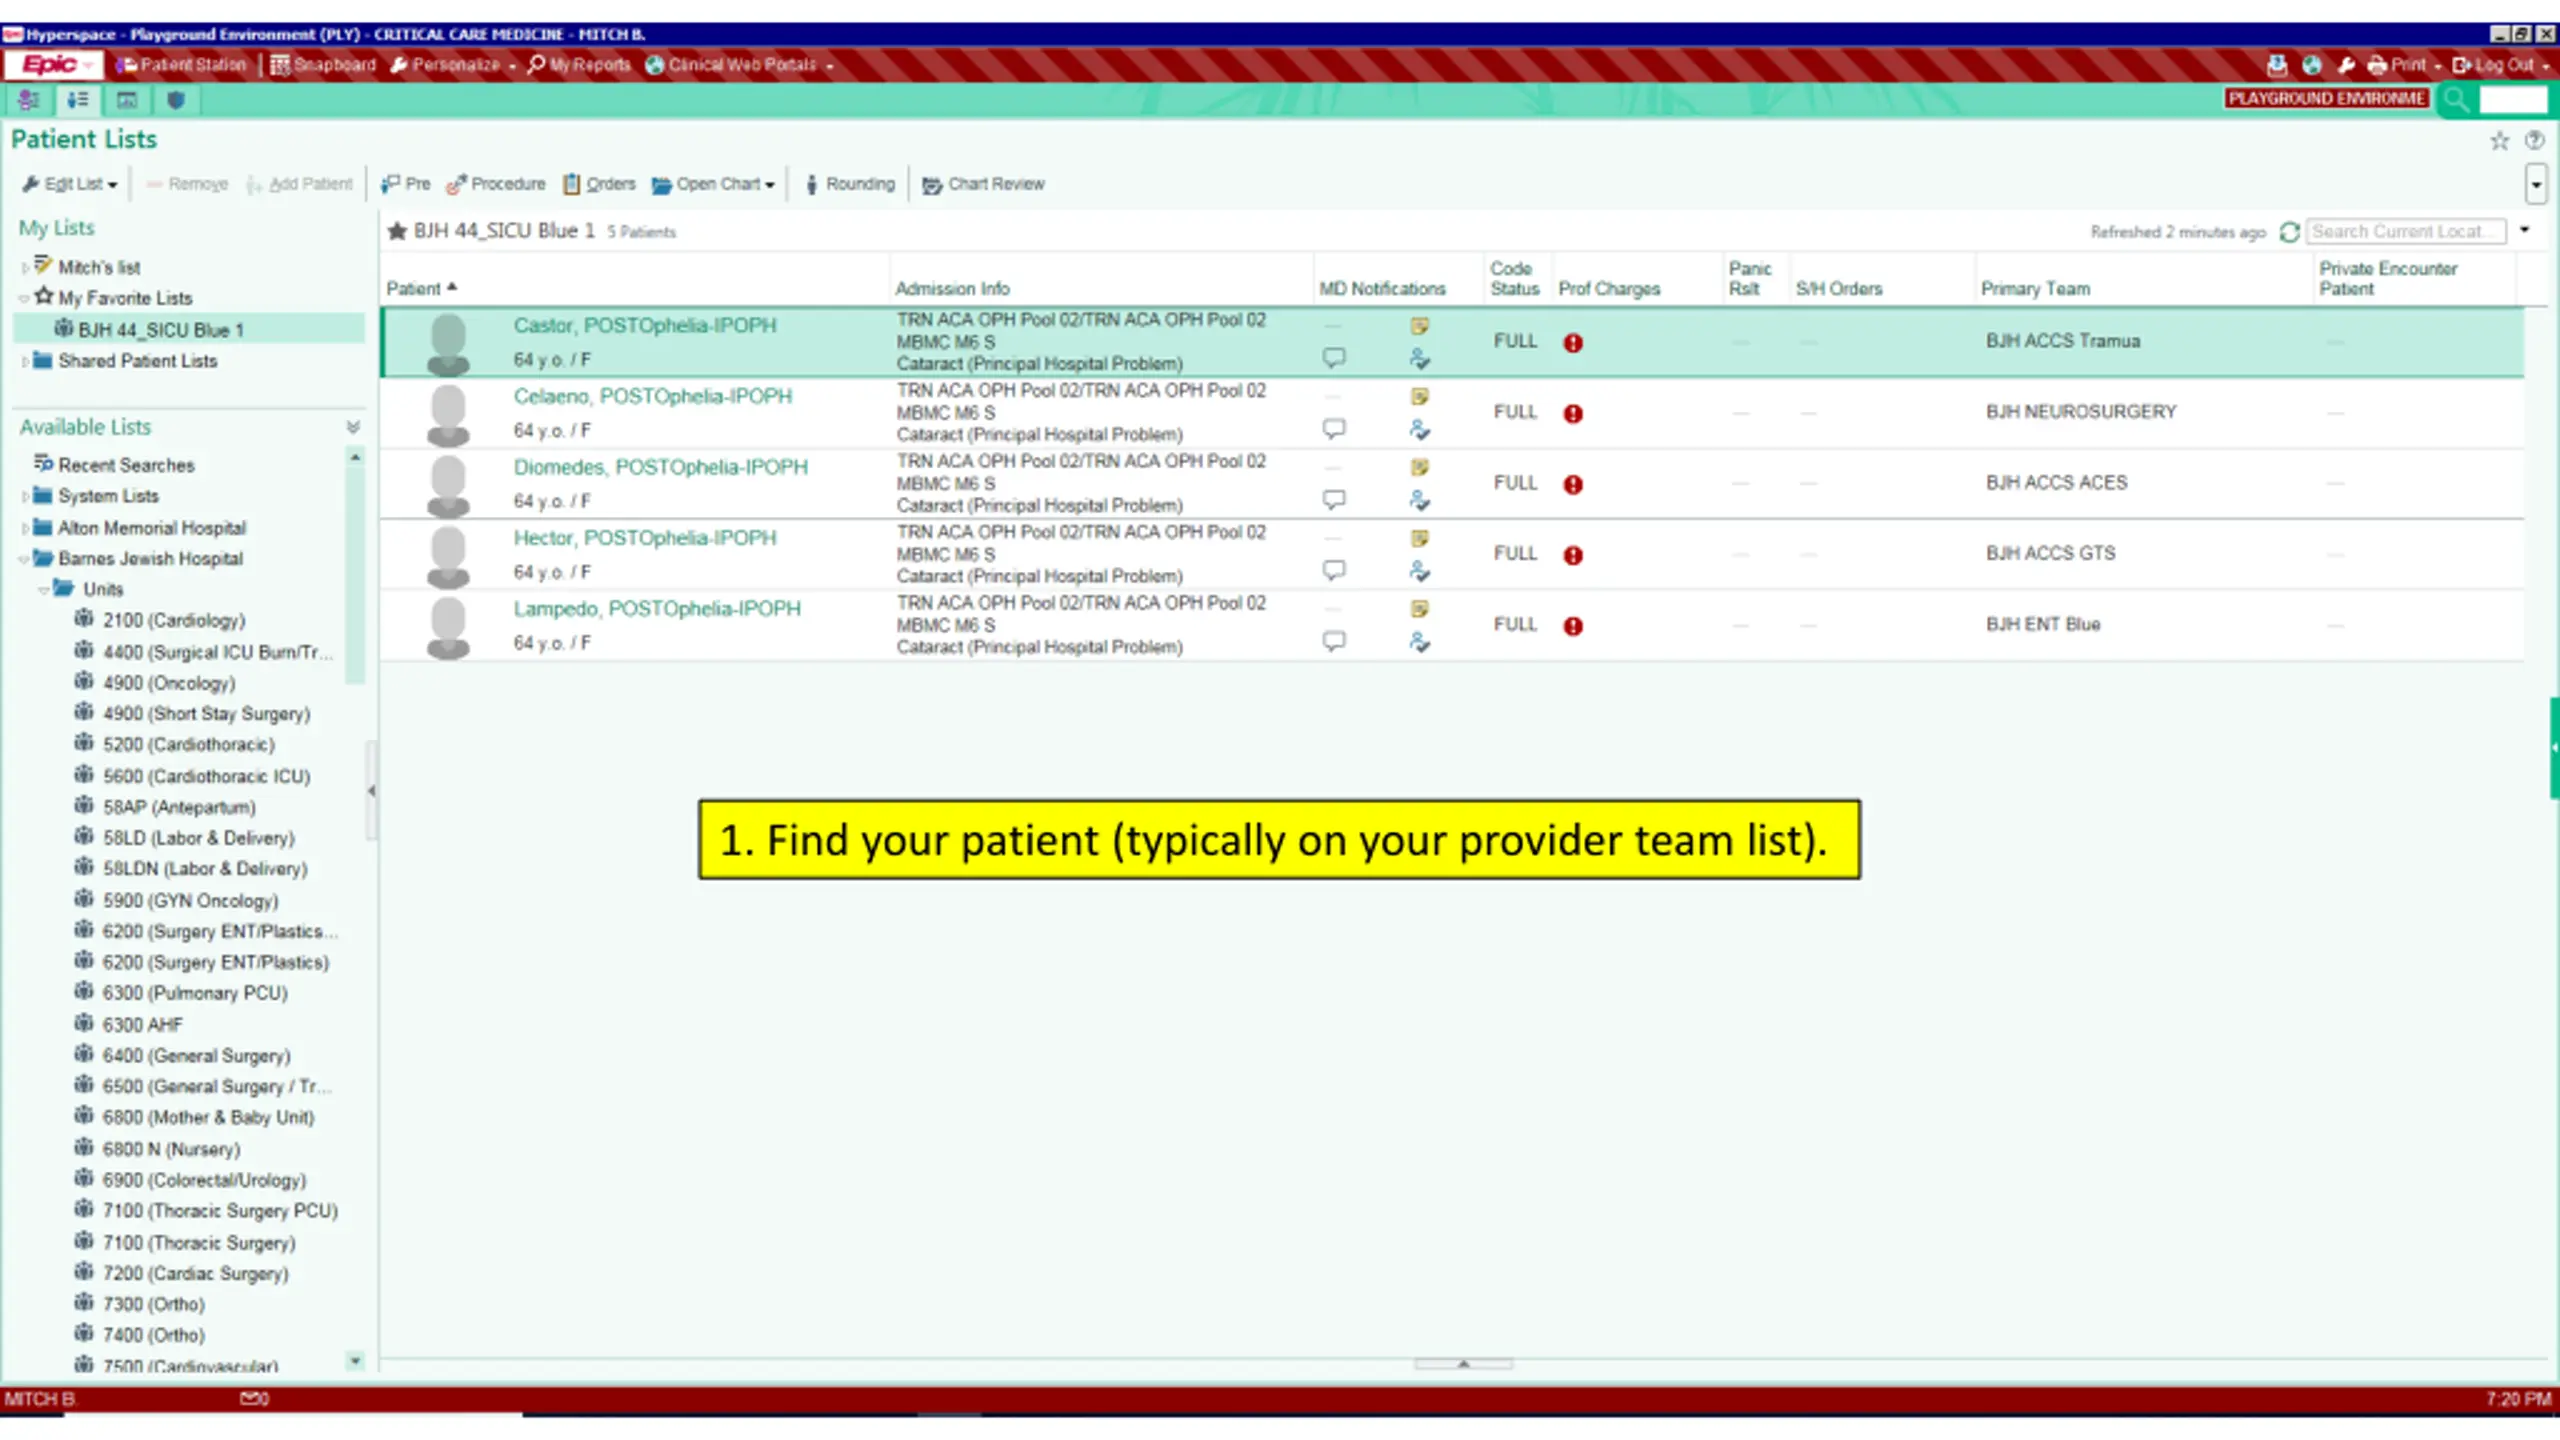Open Patient Station
Viewport: 2560px width, 1440px height.
coord(181,65)
